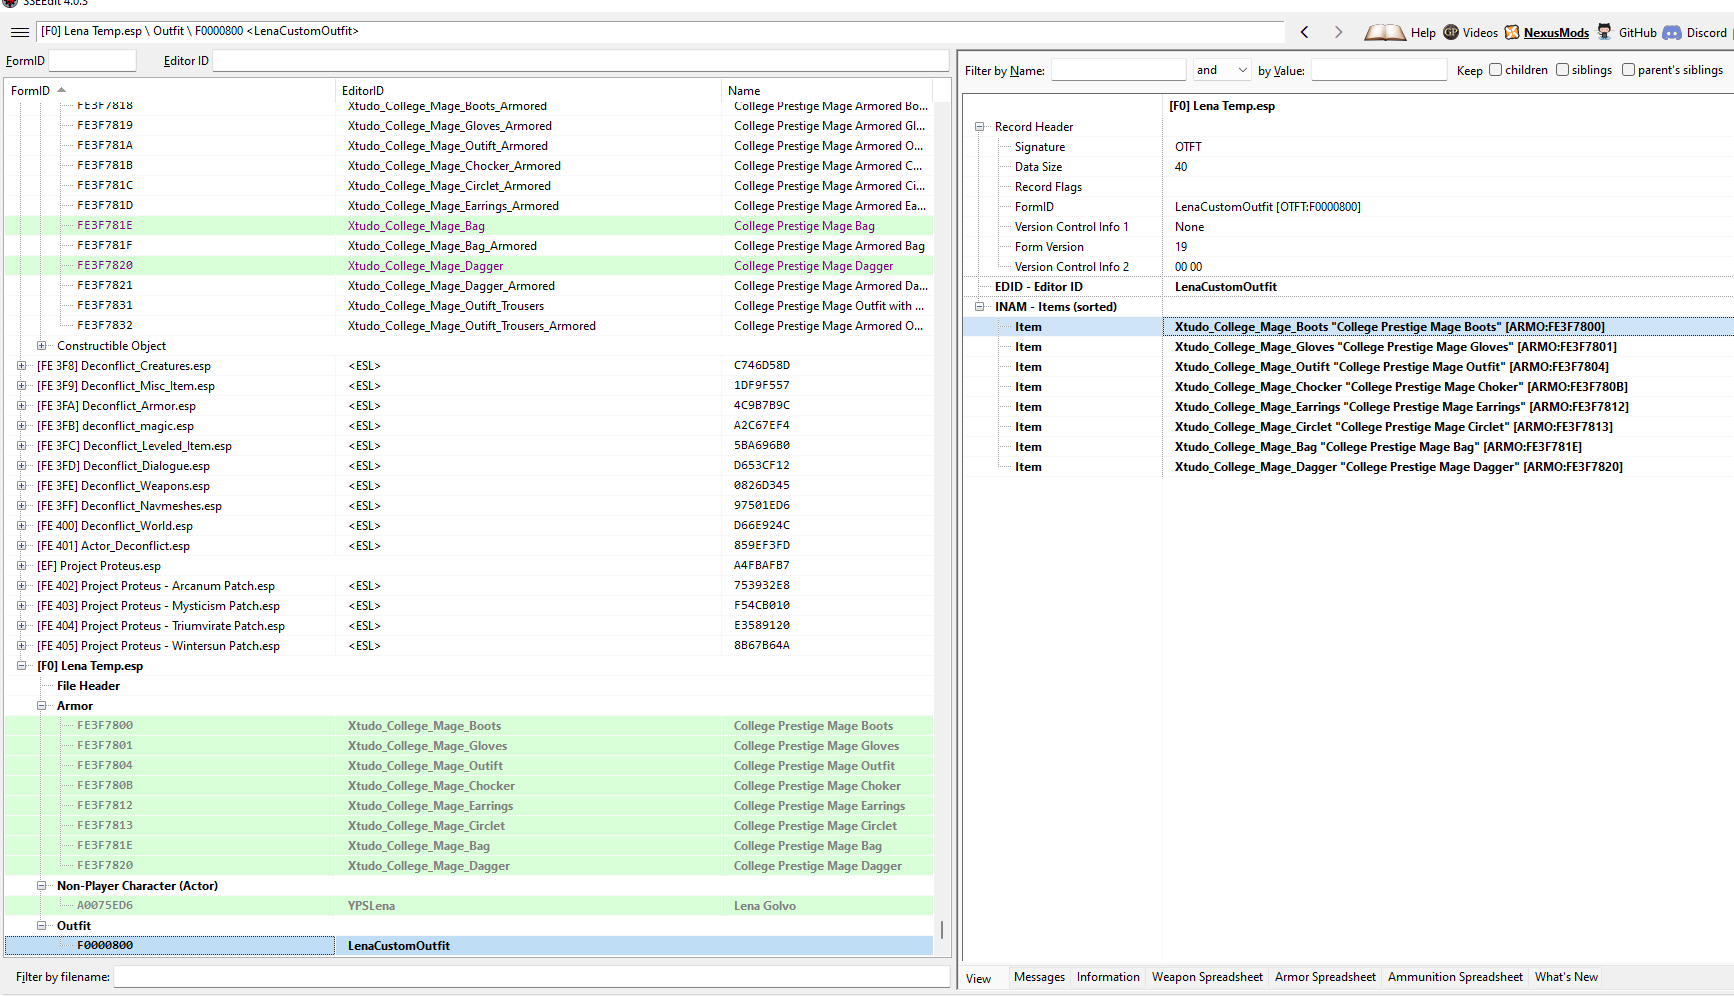Switch to Ammunition Spreadsheet tab
The image size is (1734, 996).
1455,977
